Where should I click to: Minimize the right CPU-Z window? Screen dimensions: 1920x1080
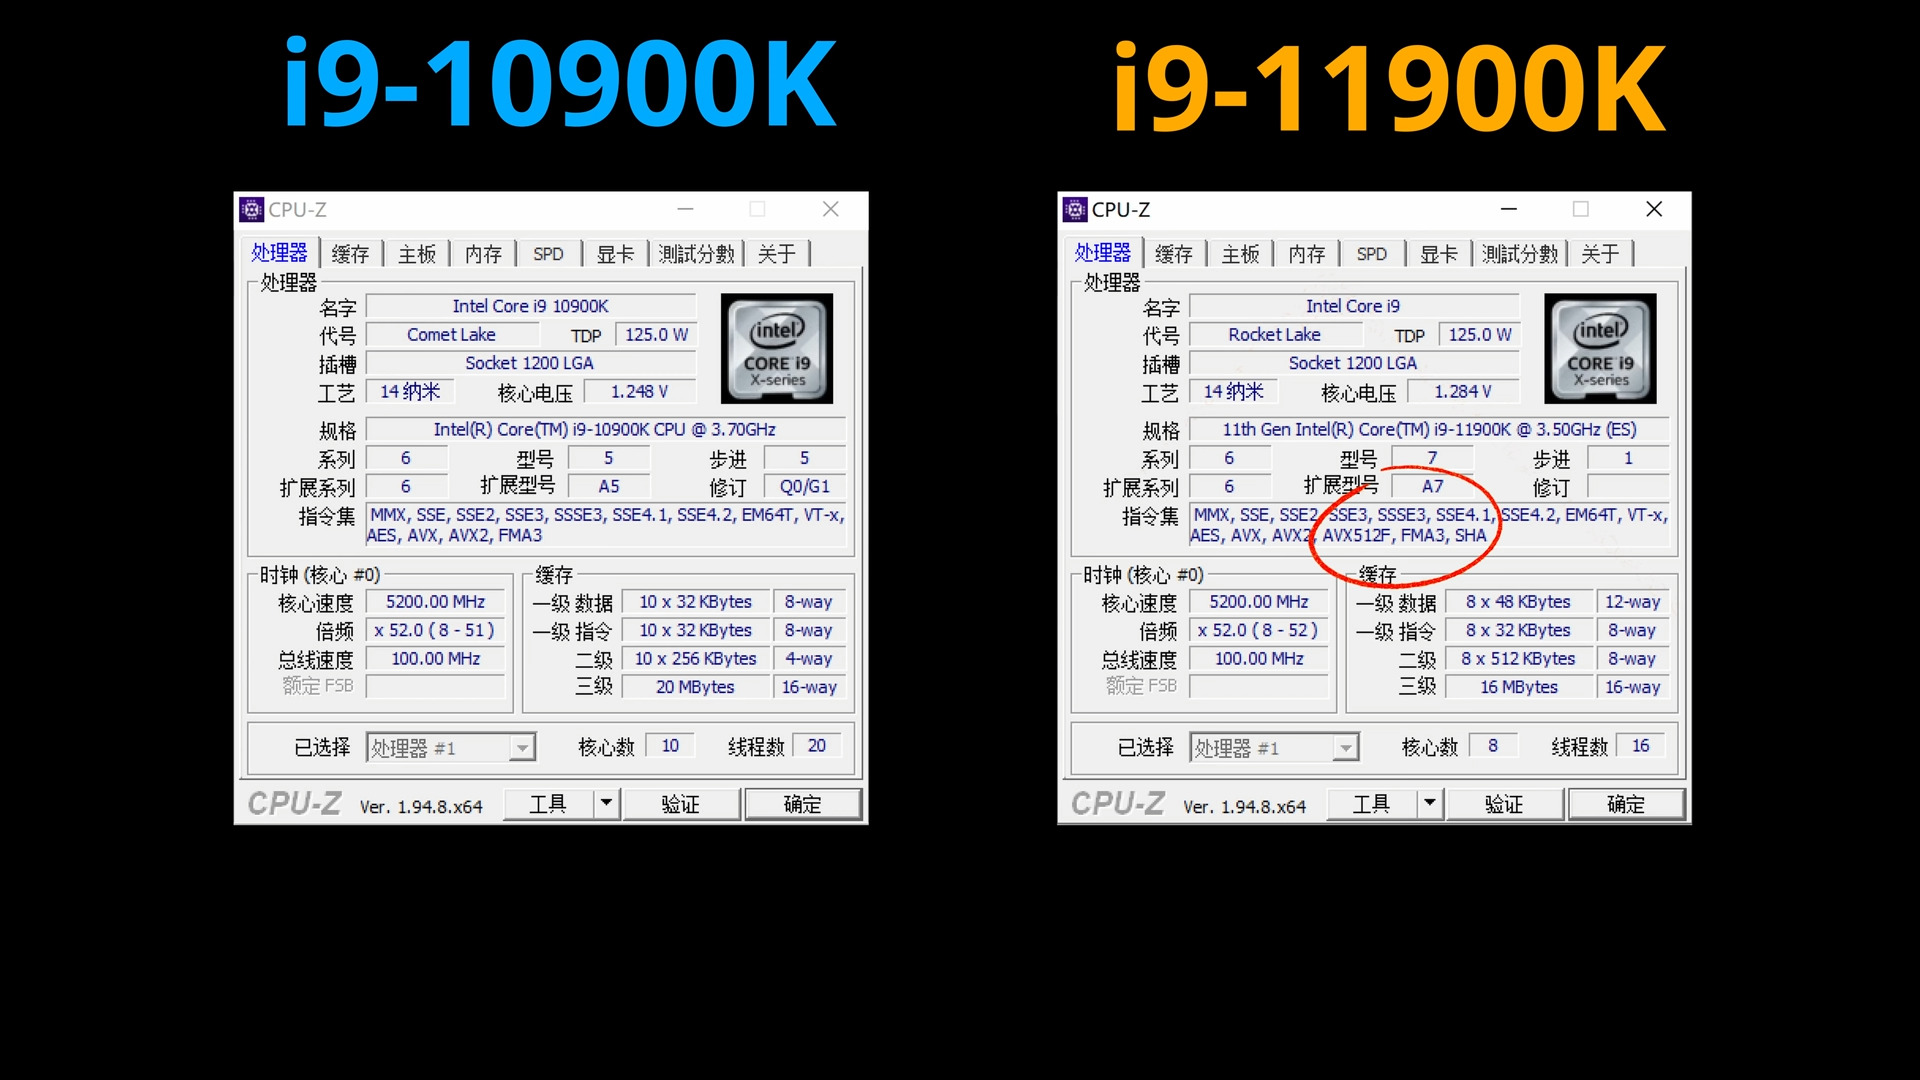click(x=1509, y=209)
